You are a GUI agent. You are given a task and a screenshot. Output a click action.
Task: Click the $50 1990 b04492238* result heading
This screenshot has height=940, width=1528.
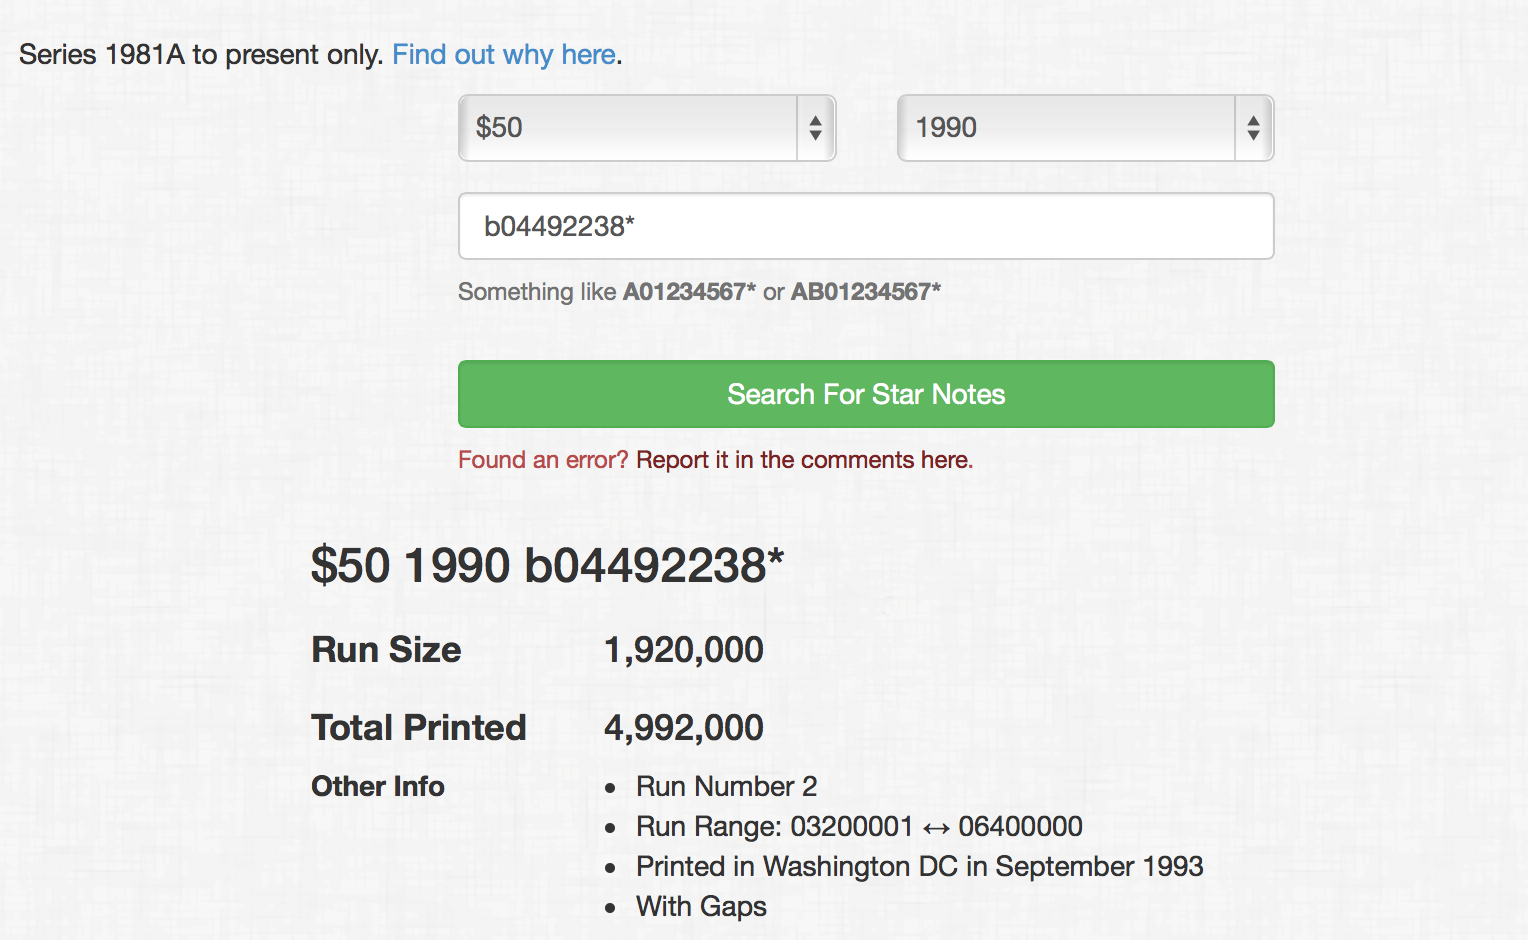pos(547,565)
